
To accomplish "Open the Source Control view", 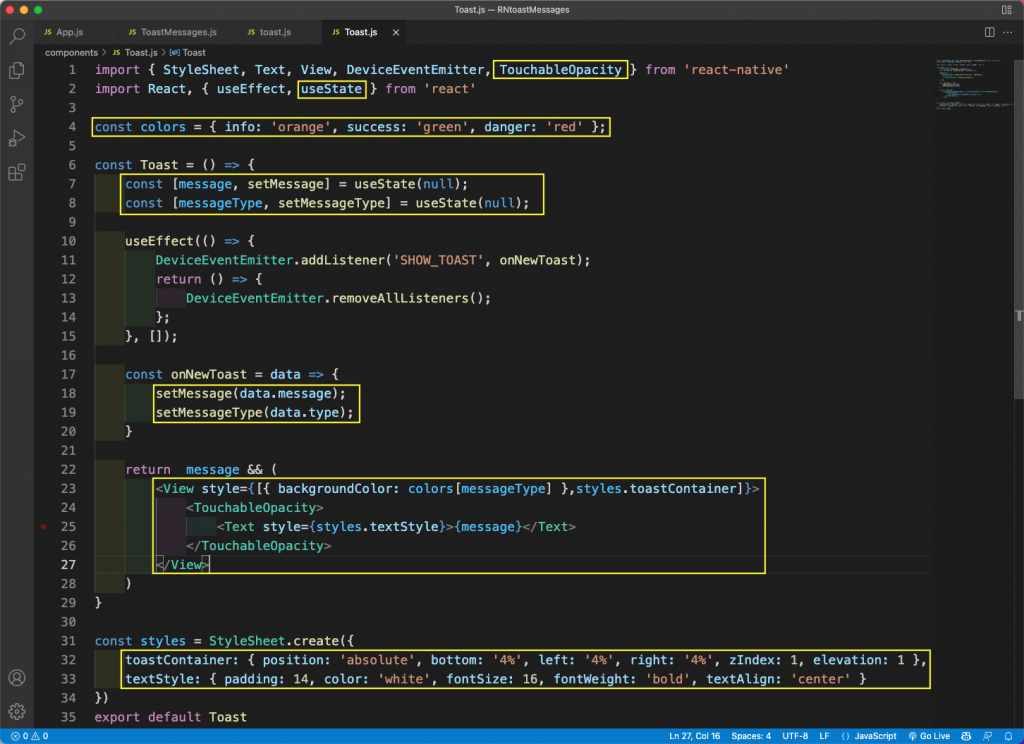I will coord(17,105).
